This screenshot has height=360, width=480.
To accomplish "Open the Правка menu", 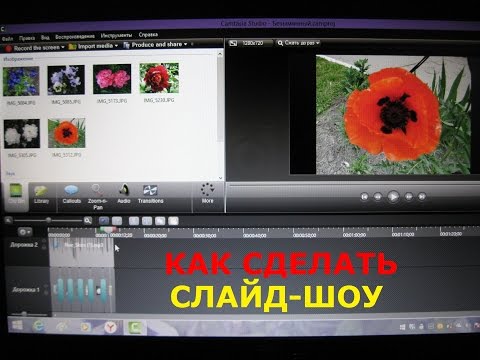I will (27, 38).
